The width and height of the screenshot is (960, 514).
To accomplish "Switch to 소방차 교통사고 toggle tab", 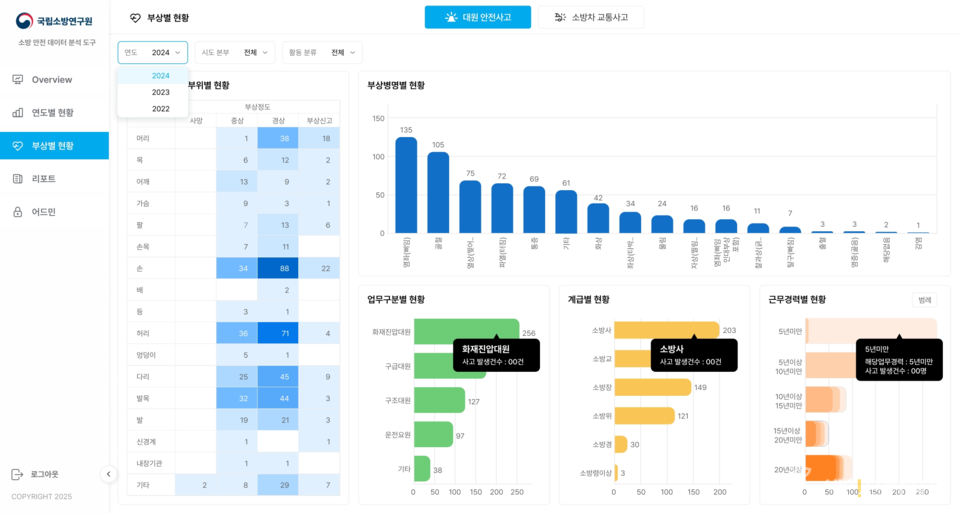I will [590, 17].
